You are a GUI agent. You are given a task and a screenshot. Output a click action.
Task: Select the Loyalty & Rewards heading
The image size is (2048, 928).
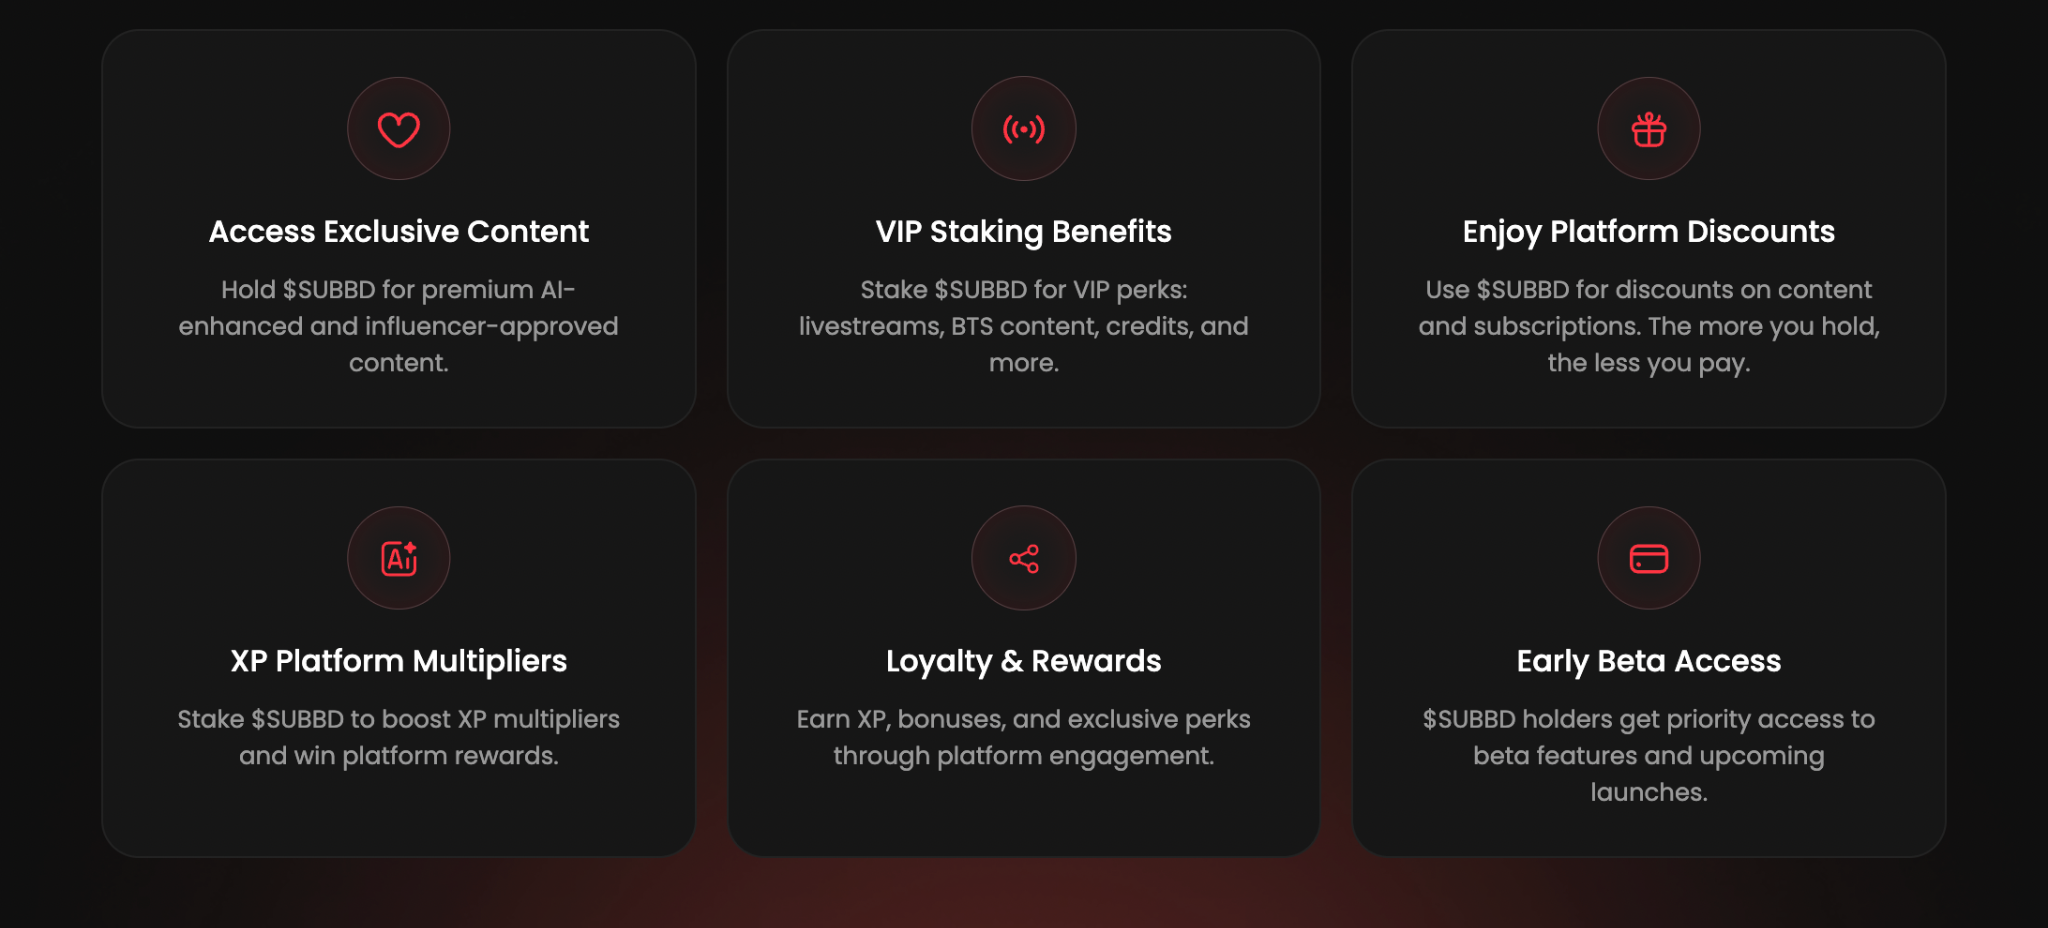(x=1023, y=661)
